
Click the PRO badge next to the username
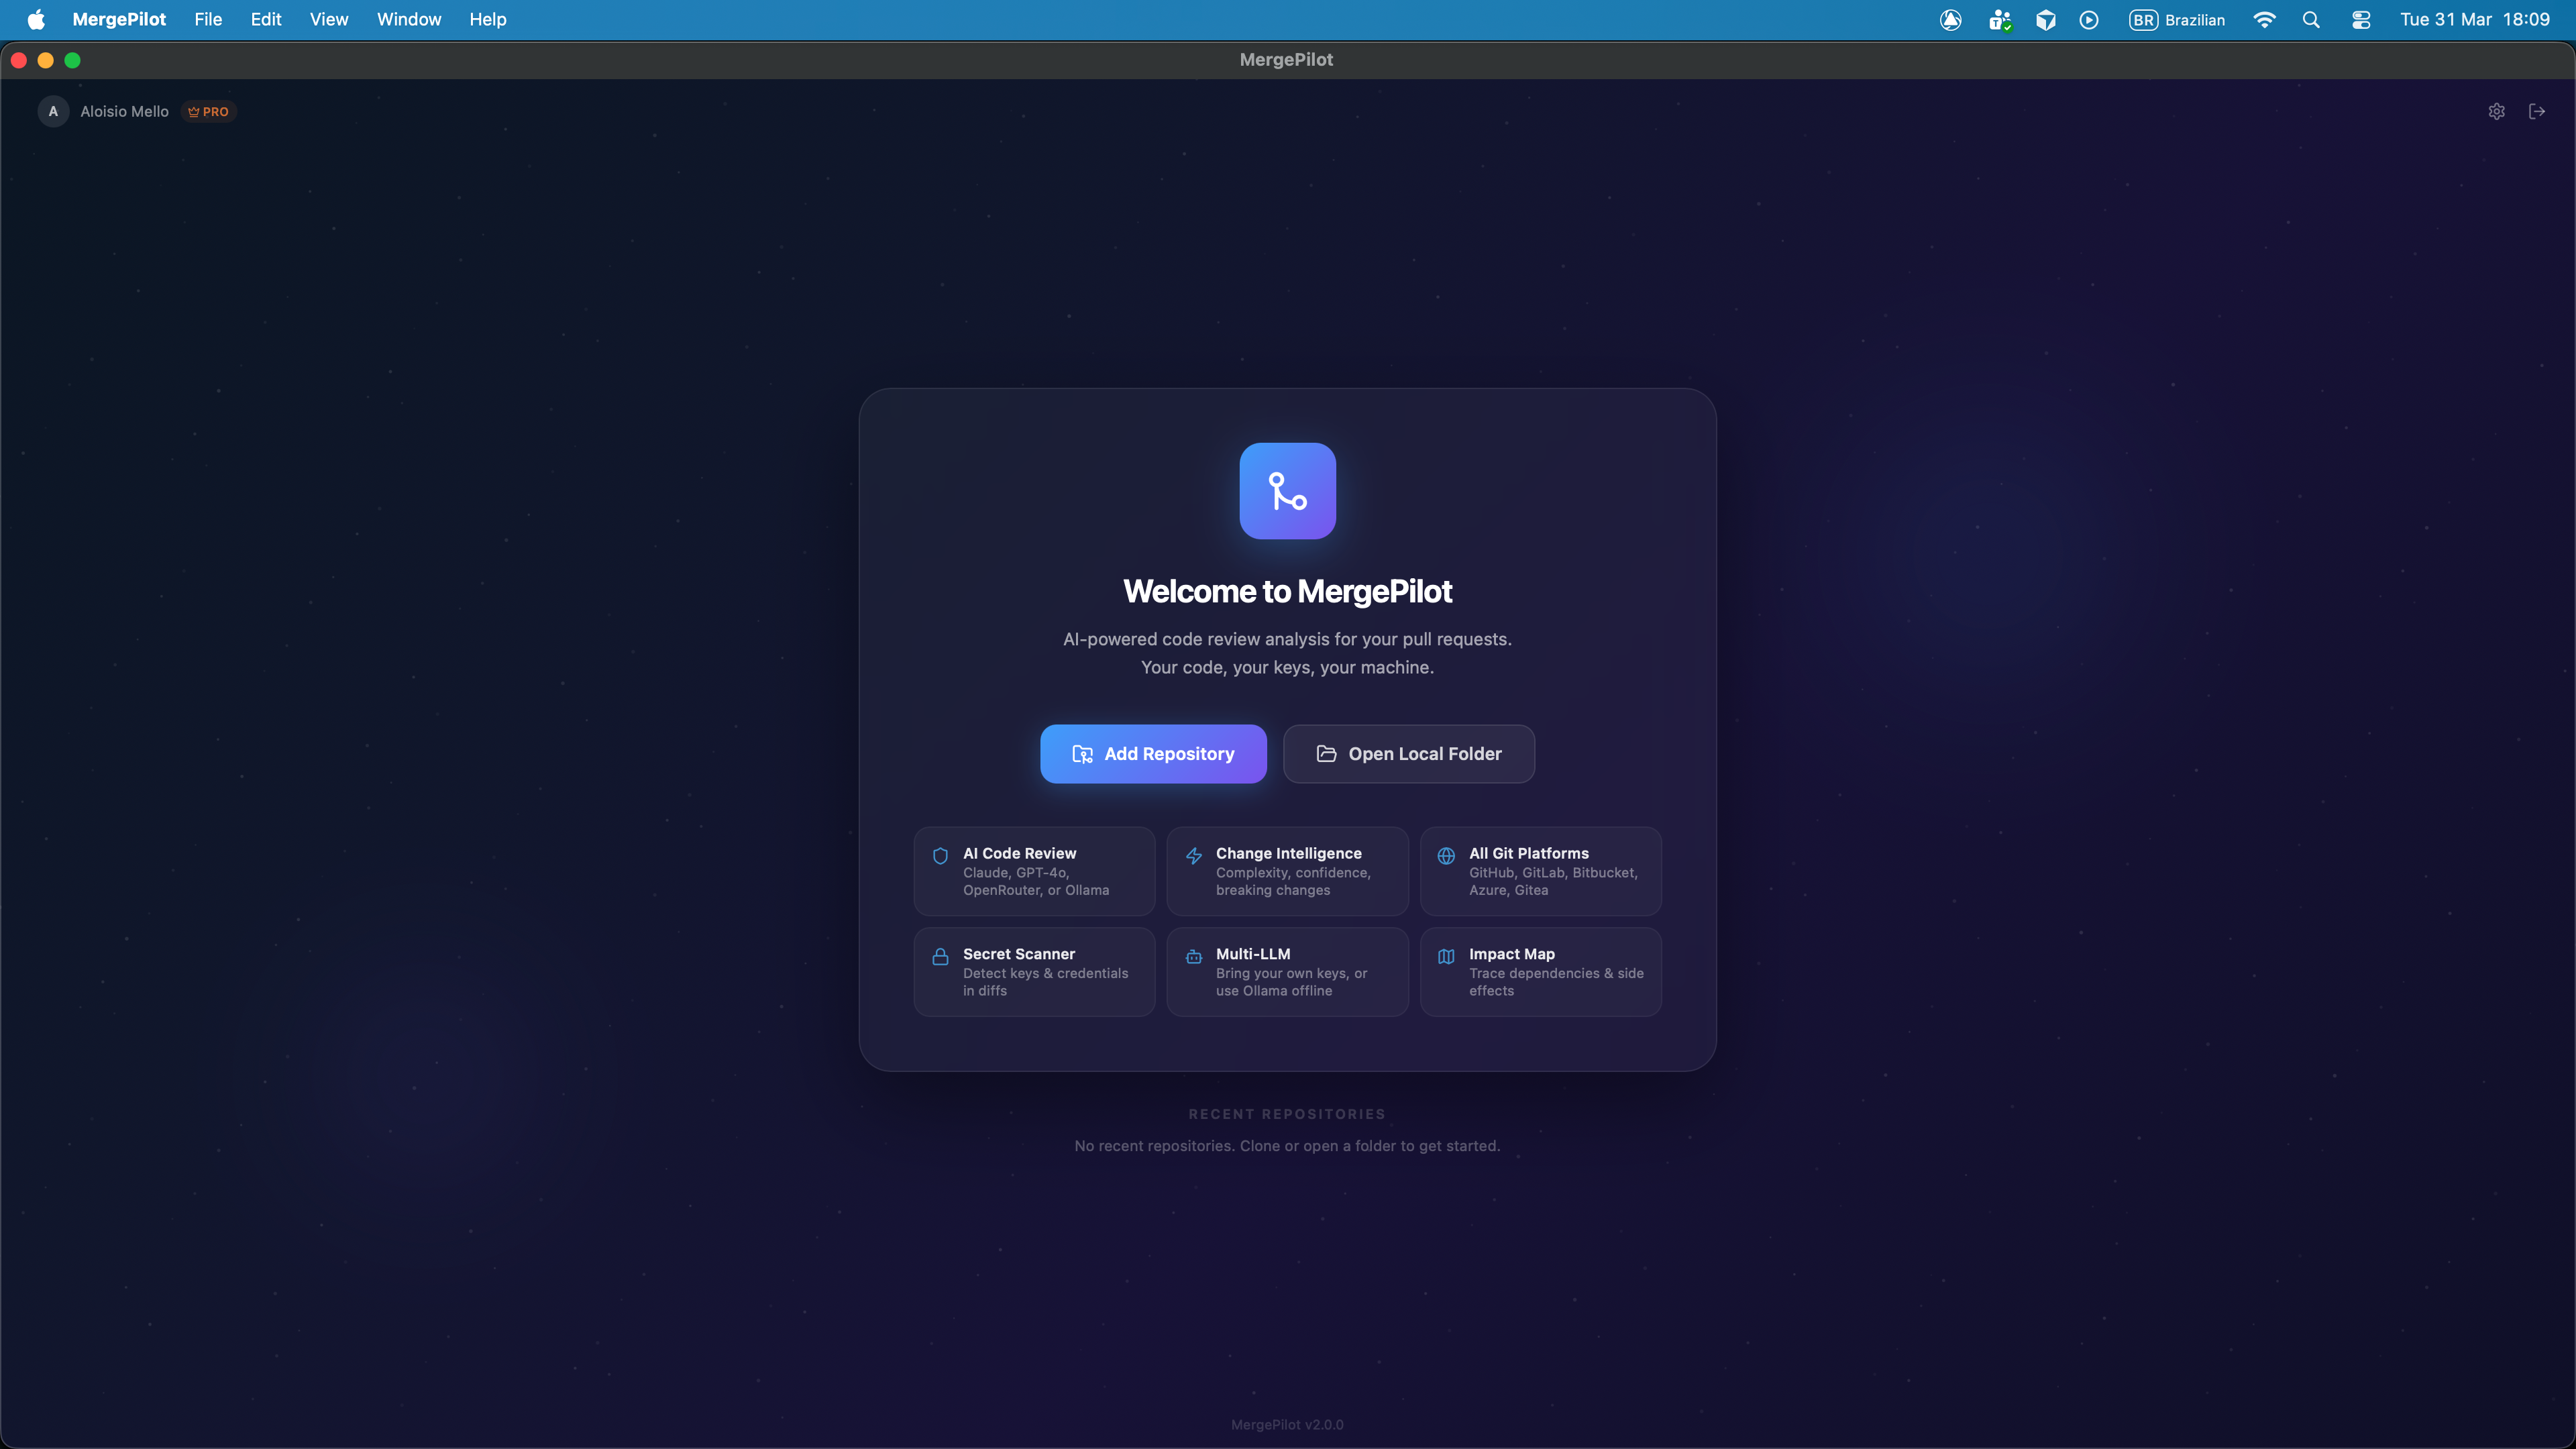click(x=207, y=111)
